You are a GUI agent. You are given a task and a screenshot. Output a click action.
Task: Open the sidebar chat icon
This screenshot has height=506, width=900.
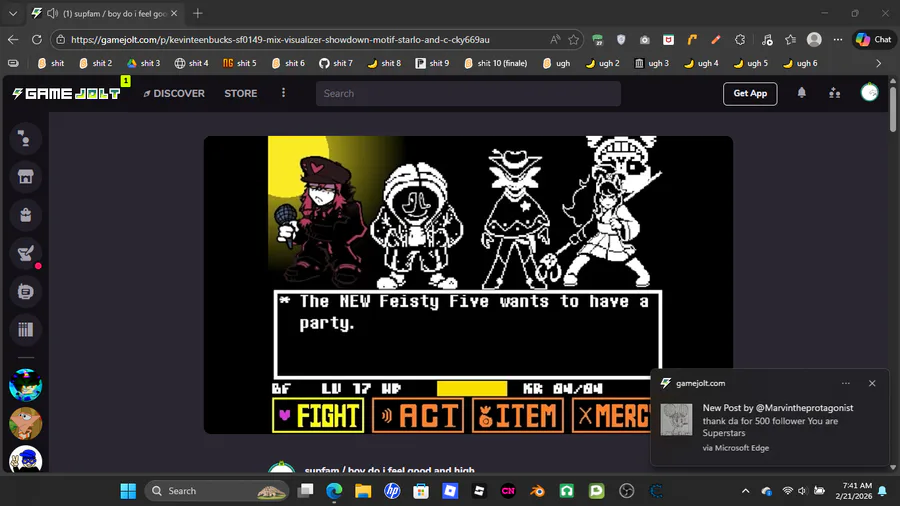25,292
